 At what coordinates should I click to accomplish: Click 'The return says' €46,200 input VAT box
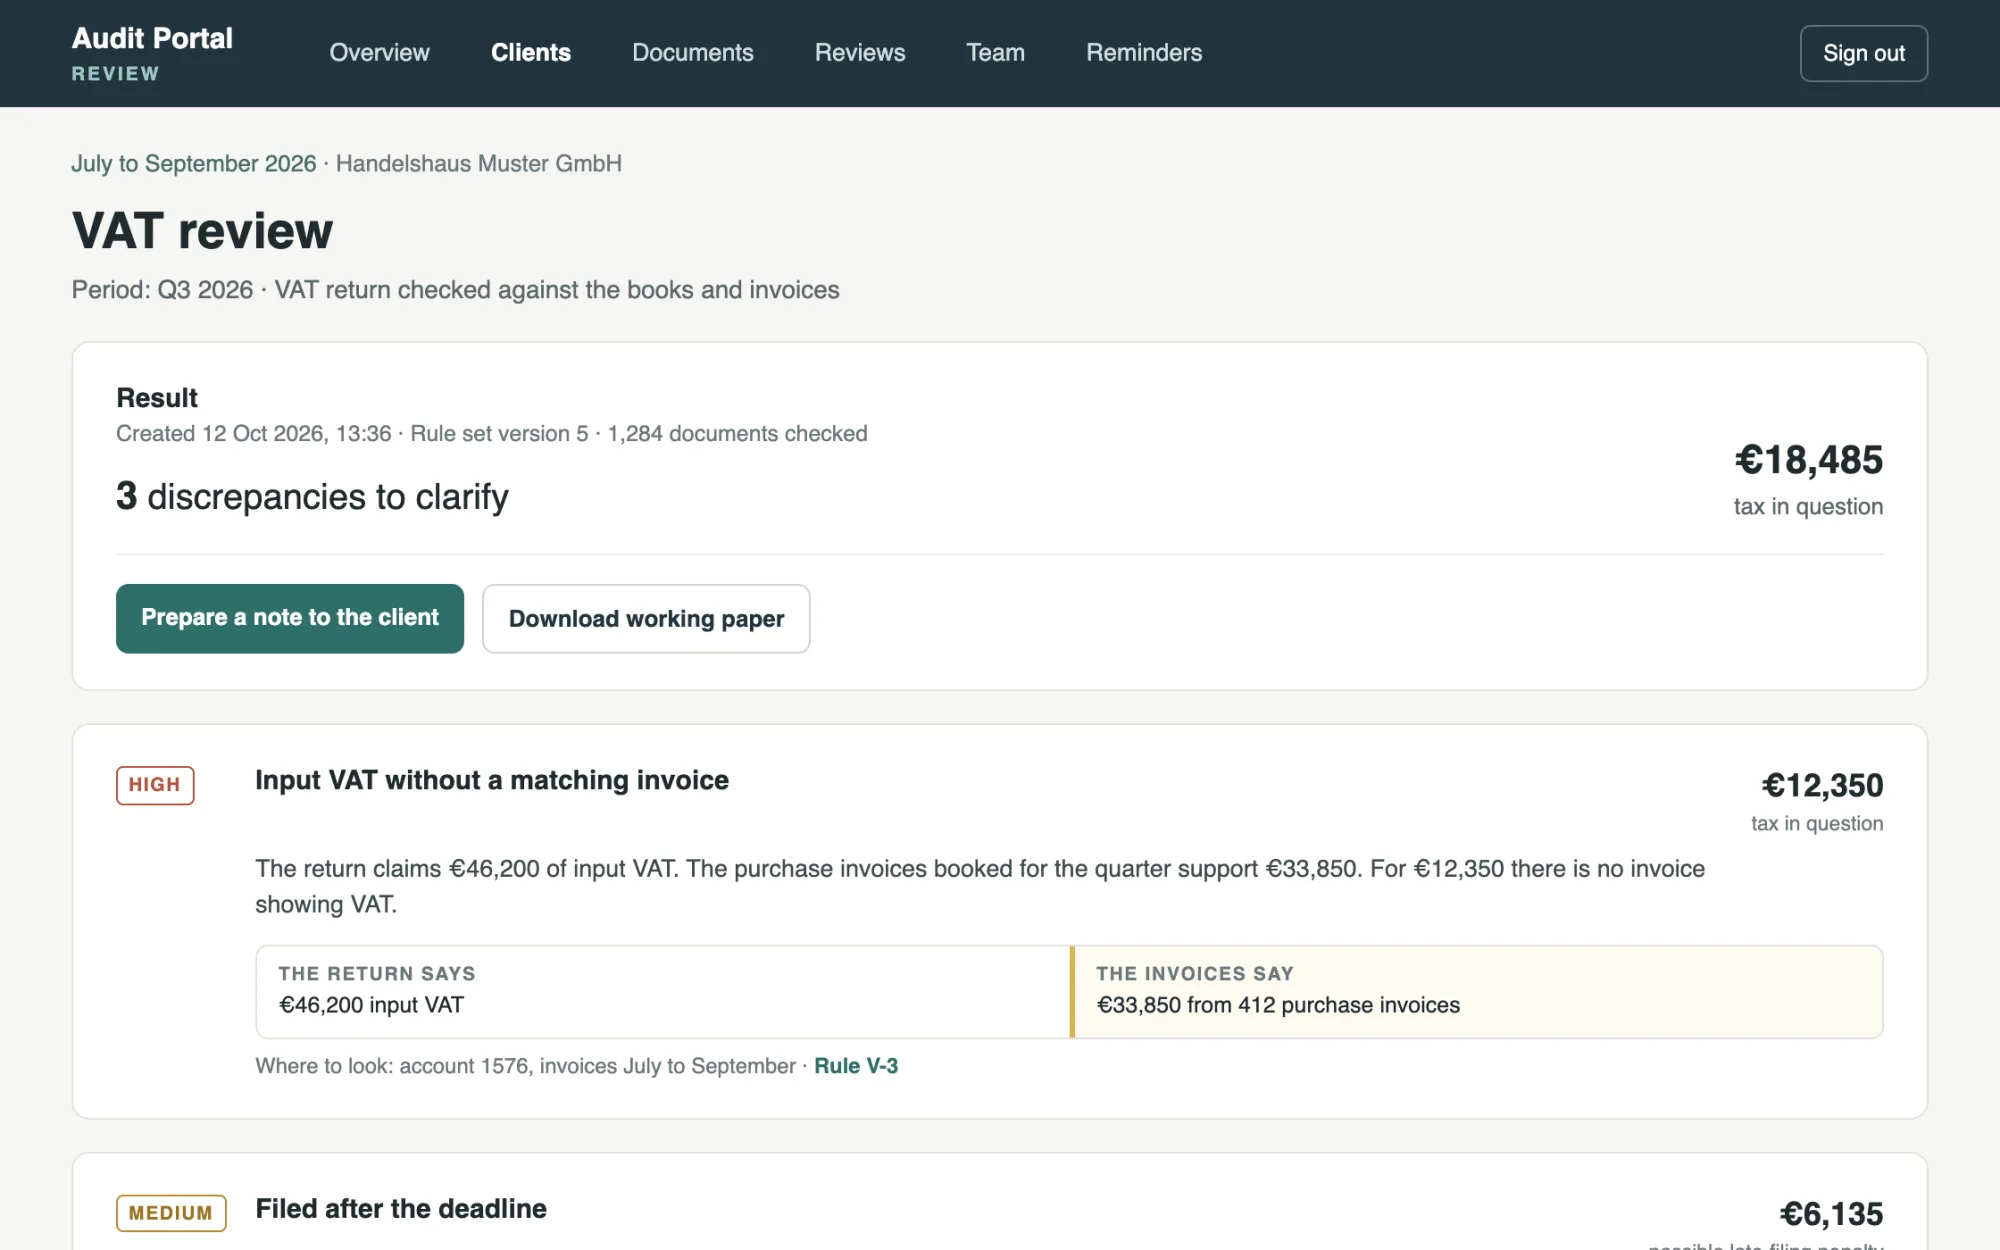[663, 991]
